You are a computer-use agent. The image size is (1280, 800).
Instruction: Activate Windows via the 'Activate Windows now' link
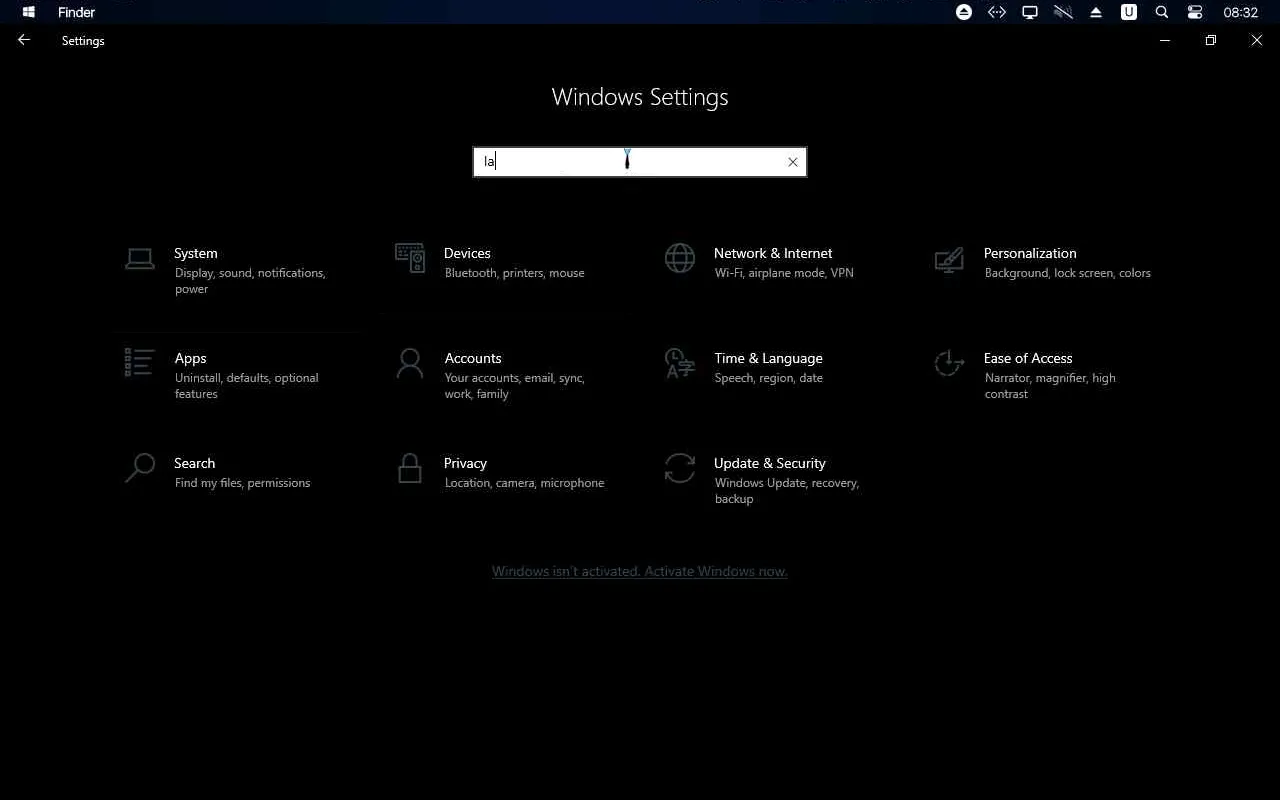[716, 572]
